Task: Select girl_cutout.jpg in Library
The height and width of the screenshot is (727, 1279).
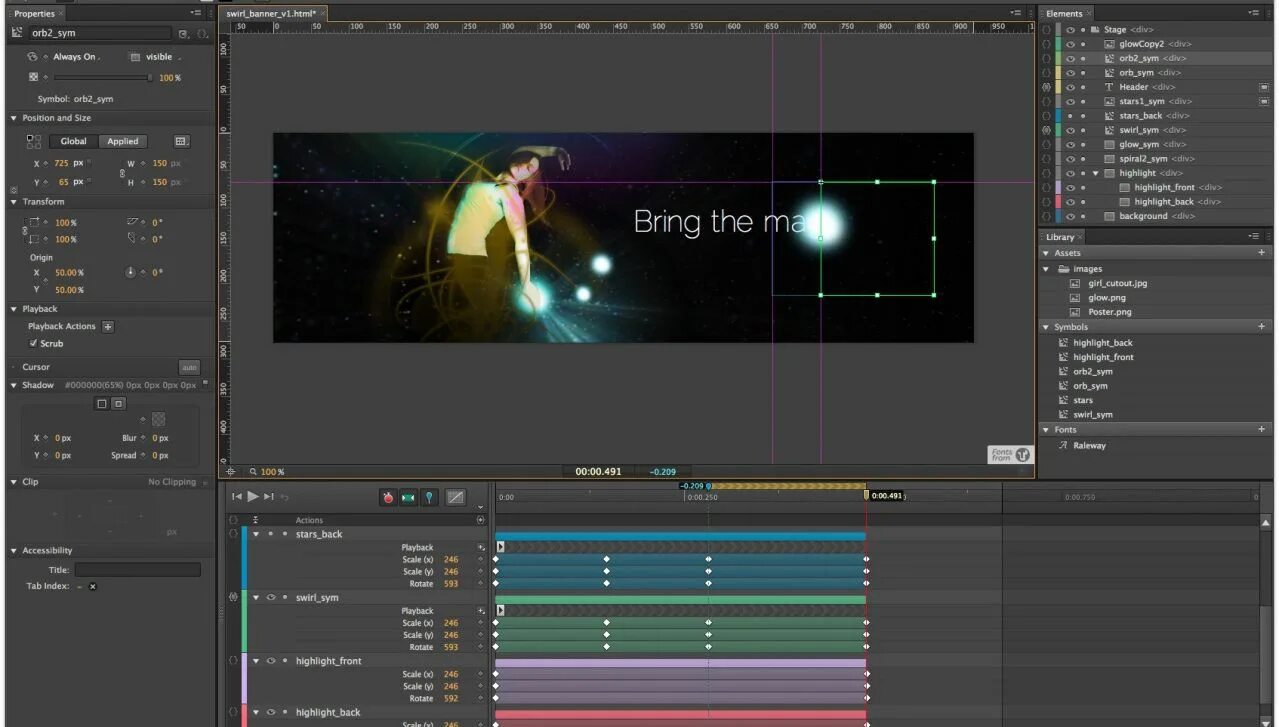Action: pos(1118,283)
